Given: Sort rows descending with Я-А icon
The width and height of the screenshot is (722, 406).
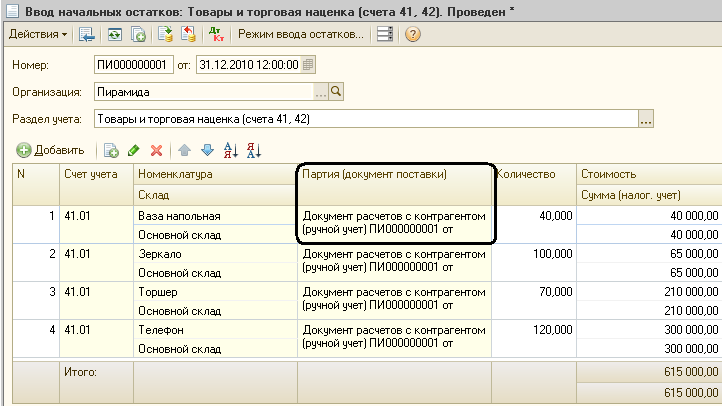Looking at the screenshot, I should click(x=253, y=150).
